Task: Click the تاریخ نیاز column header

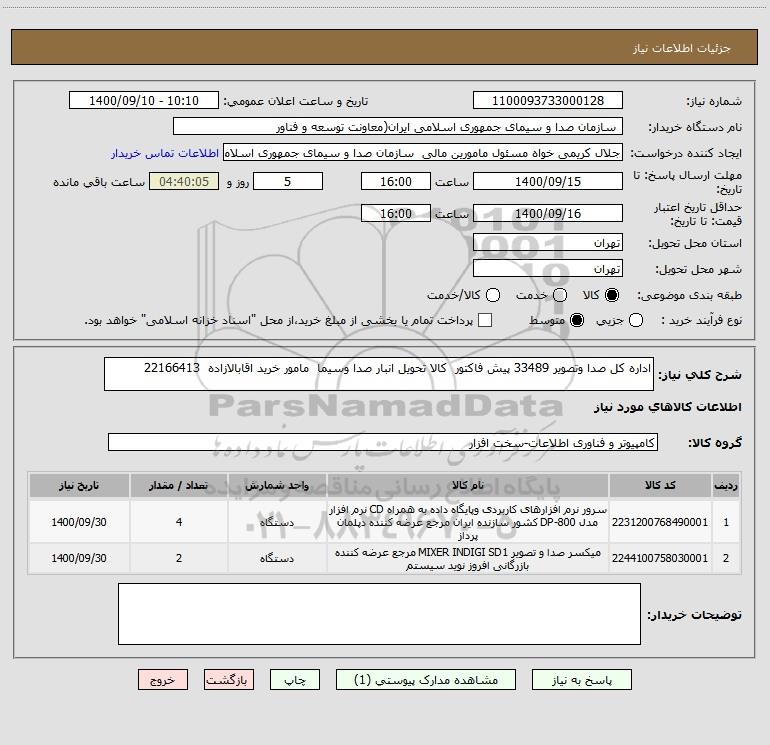Action: tap(79, 485)
